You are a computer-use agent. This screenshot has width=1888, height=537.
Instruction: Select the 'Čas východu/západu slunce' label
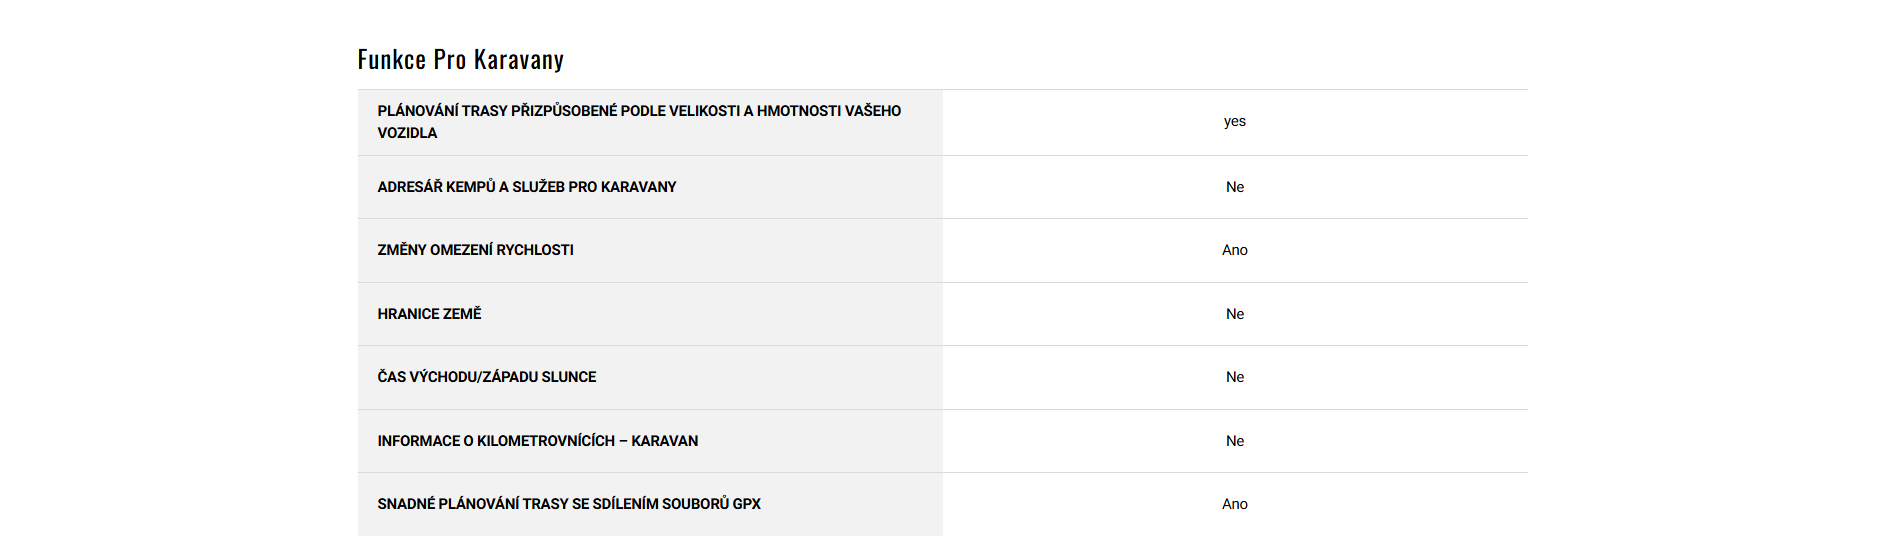[486, 377]
